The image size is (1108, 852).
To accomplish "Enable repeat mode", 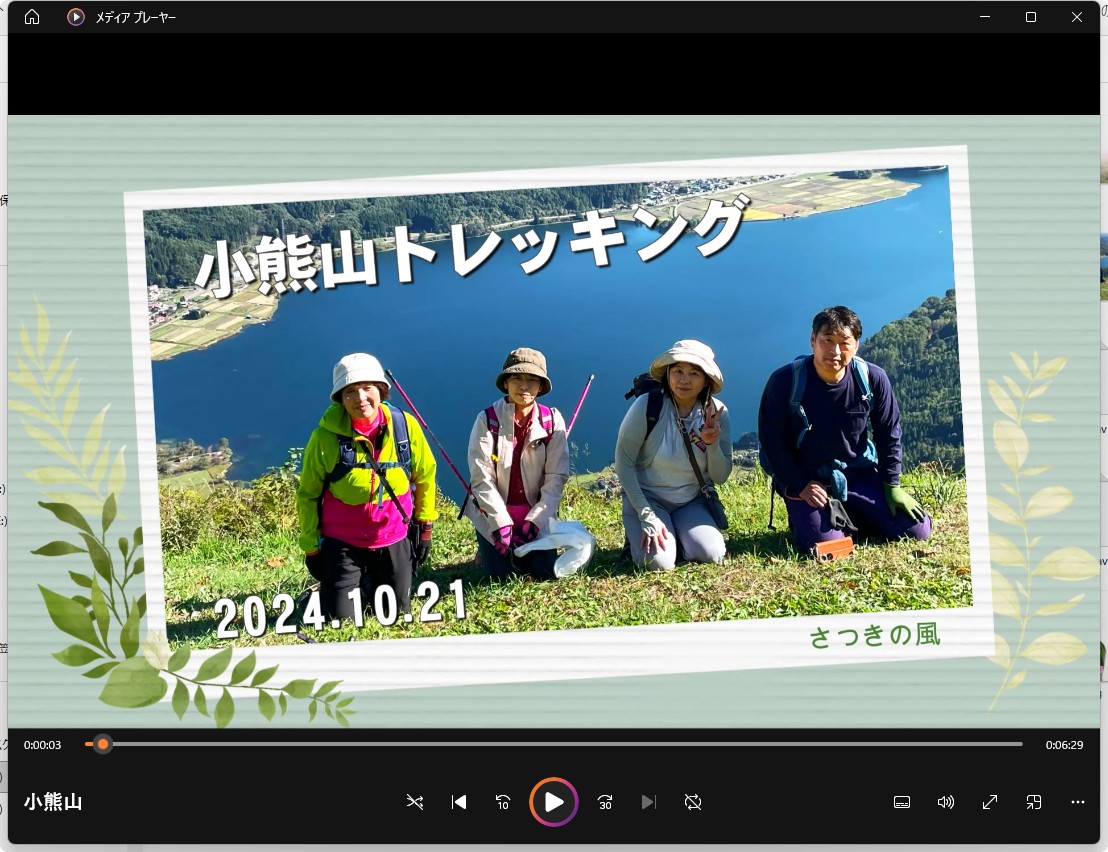I will point(693,802).
